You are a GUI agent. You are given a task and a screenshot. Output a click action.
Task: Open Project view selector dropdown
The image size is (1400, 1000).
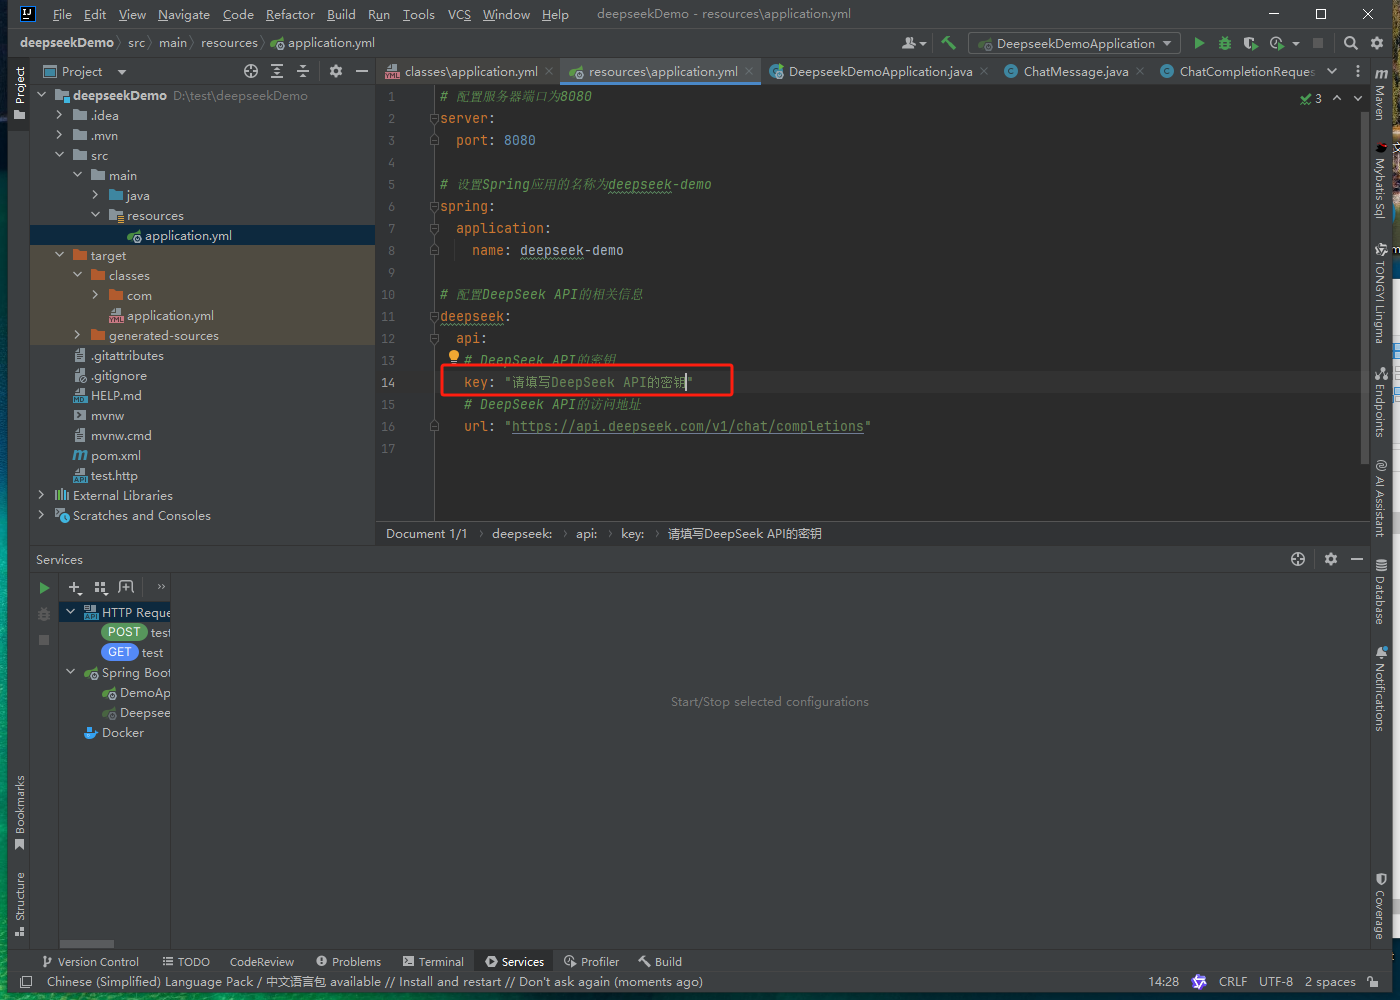[x=85, y=71]
